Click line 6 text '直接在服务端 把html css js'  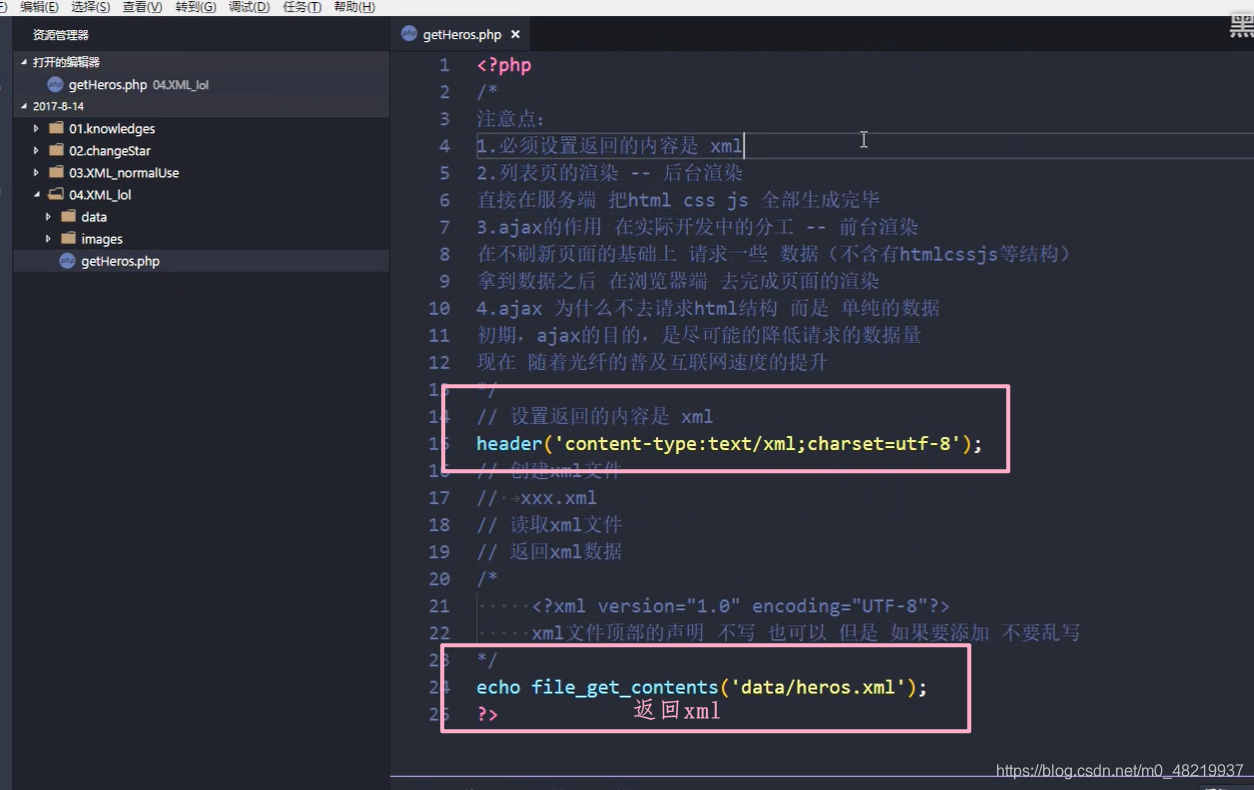(612, 200)
